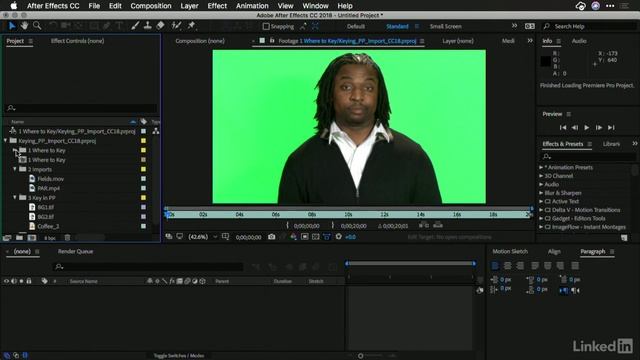640x360 pixels.
Task: Click the Set In point bracket
Action: (287, 225)
